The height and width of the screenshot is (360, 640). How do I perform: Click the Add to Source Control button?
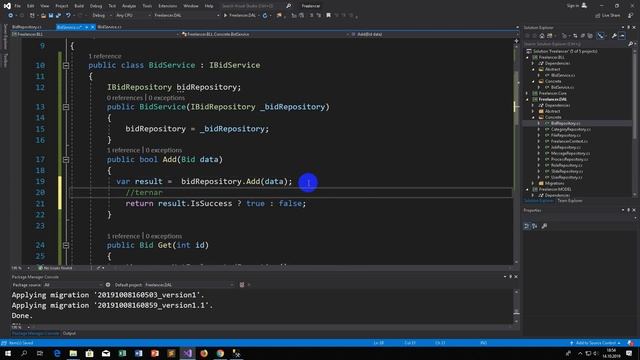596,343
